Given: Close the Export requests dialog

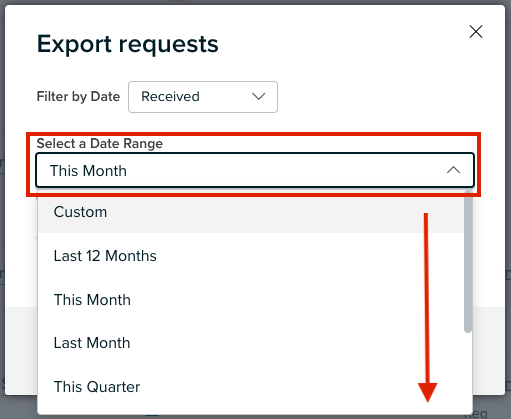Looking at the screenshot, I should click(x=476, y=32).
